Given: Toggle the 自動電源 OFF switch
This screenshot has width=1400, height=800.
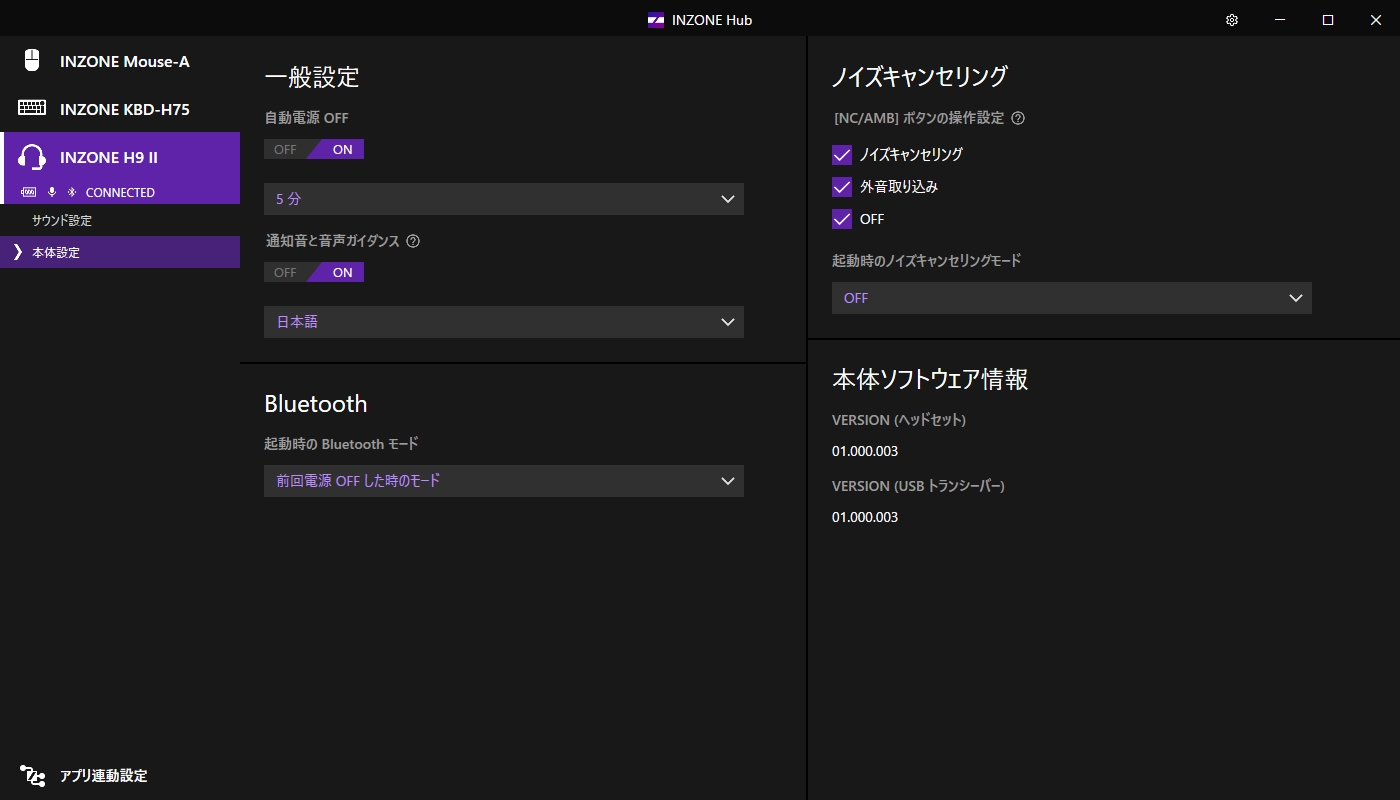Looking at the screenshot, I should pyautogui.click(x=314, y=149).
